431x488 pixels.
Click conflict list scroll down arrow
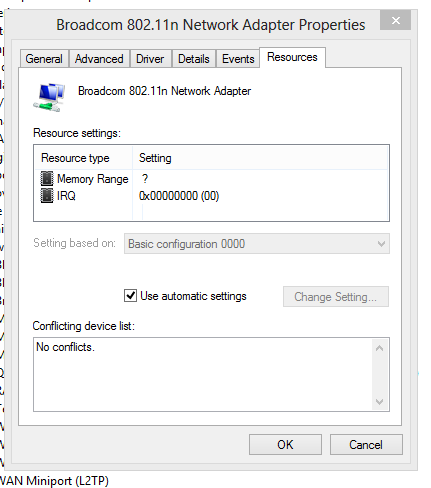(379, 401)
